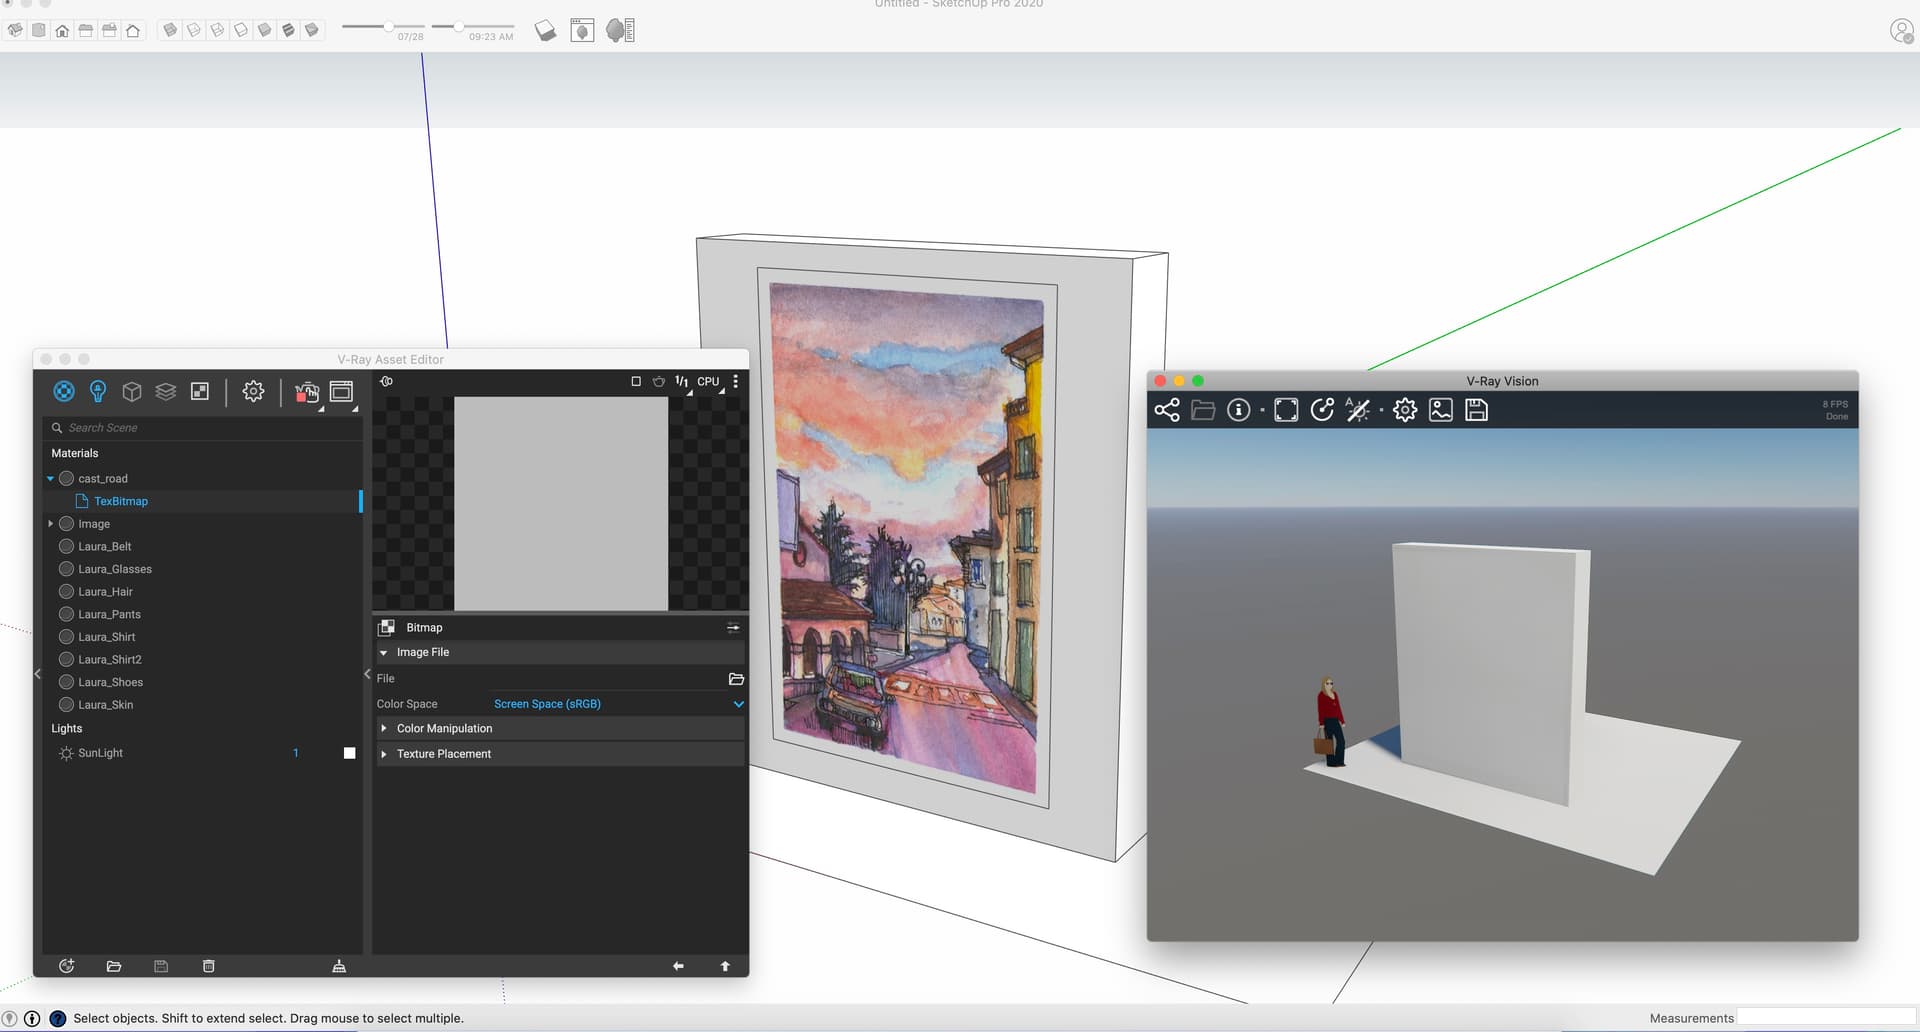Click the up arrow in Asset Editor footer
This screenshot has height=1032, width=1920.
pos(725,966)
